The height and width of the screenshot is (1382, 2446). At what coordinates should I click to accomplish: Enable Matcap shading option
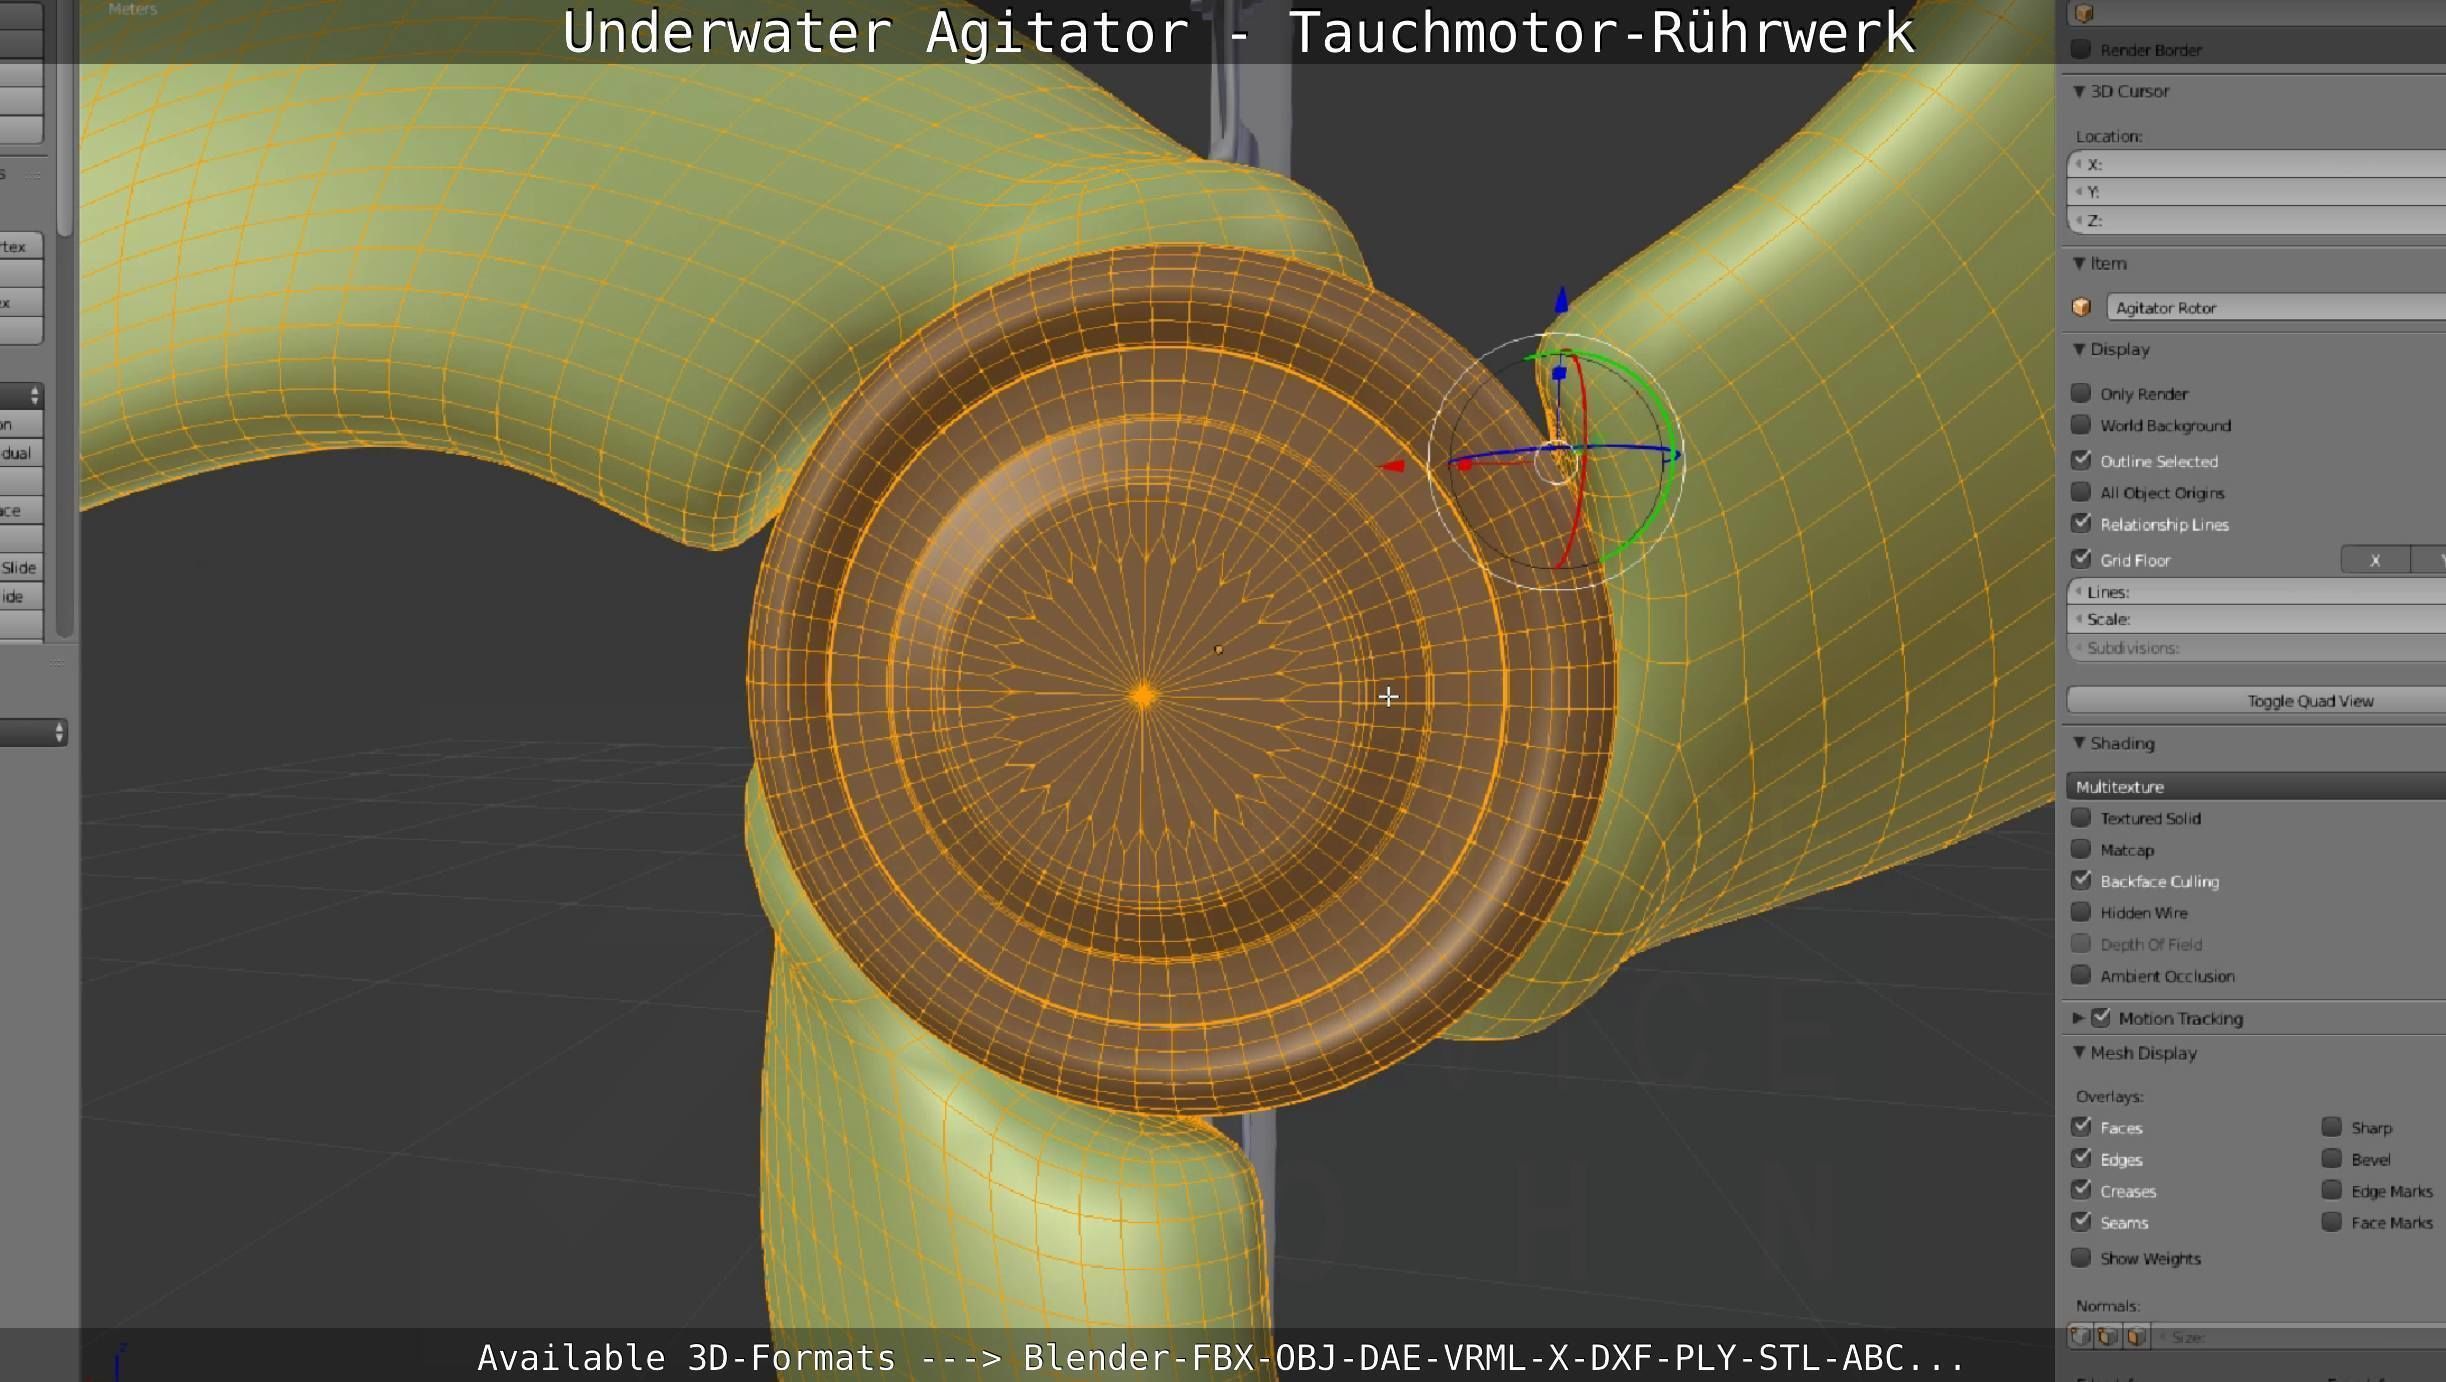point(2081,849)
